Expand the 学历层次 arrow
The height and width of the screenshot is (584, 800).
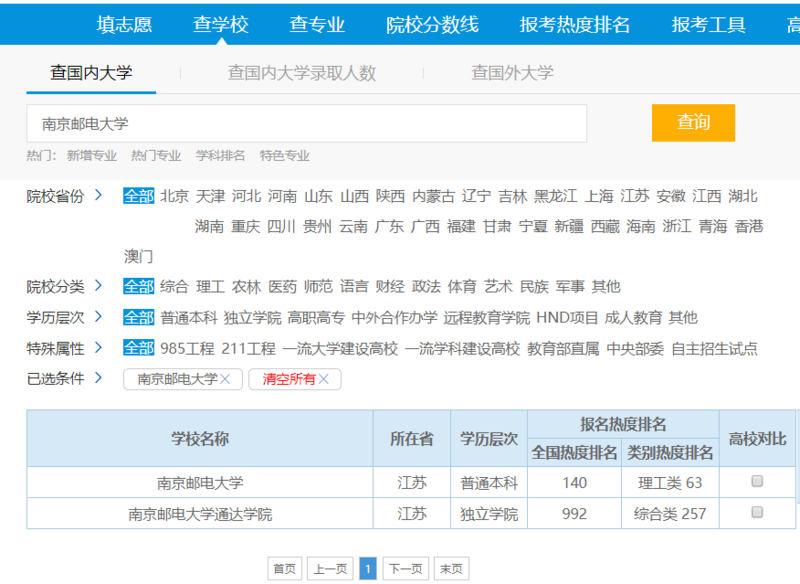pos(98,317)
